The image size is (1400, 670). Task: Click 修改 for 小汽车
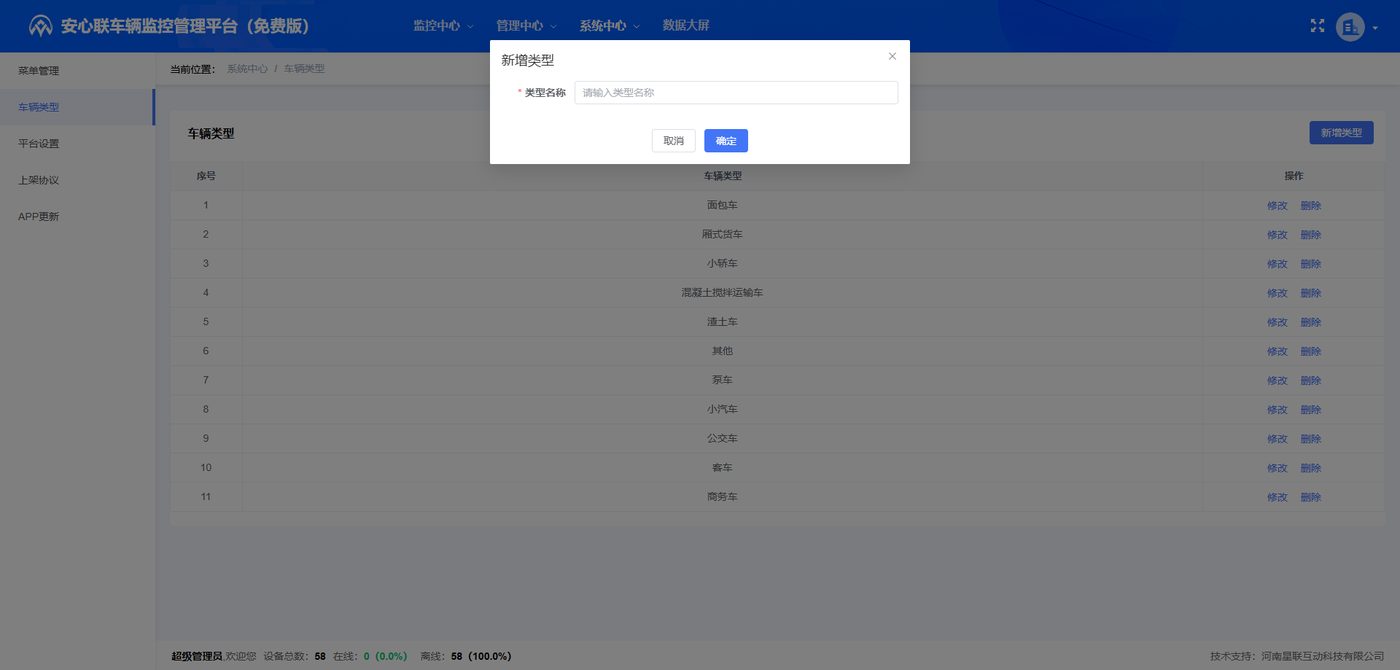pos(1277,410)
